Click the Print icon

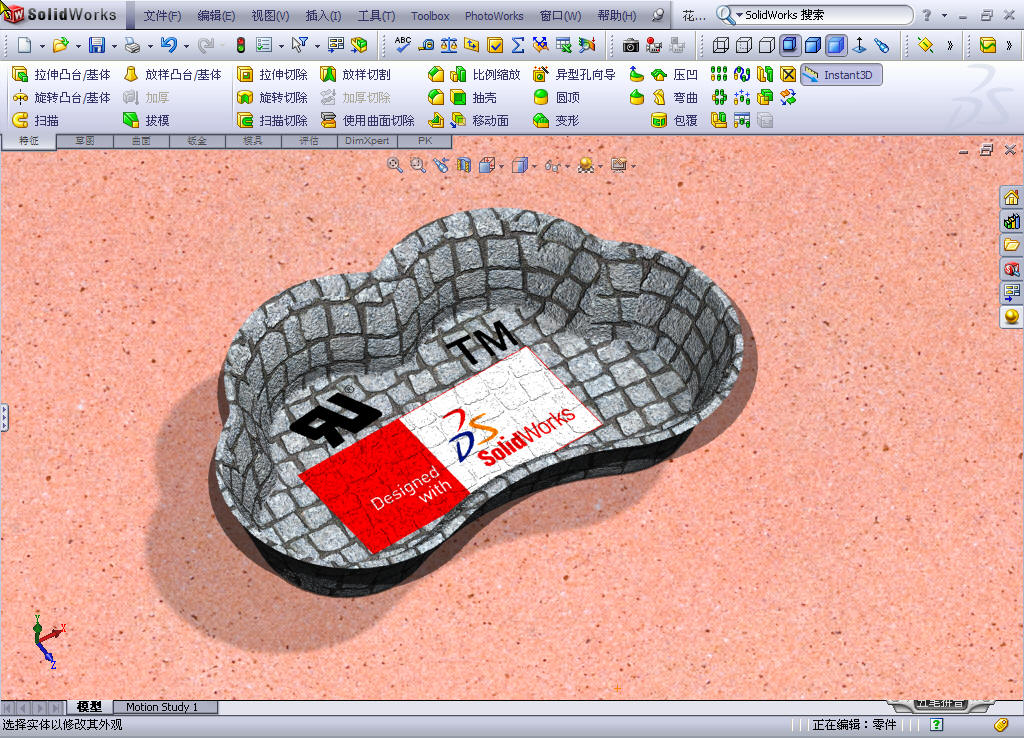click(133, 45)
